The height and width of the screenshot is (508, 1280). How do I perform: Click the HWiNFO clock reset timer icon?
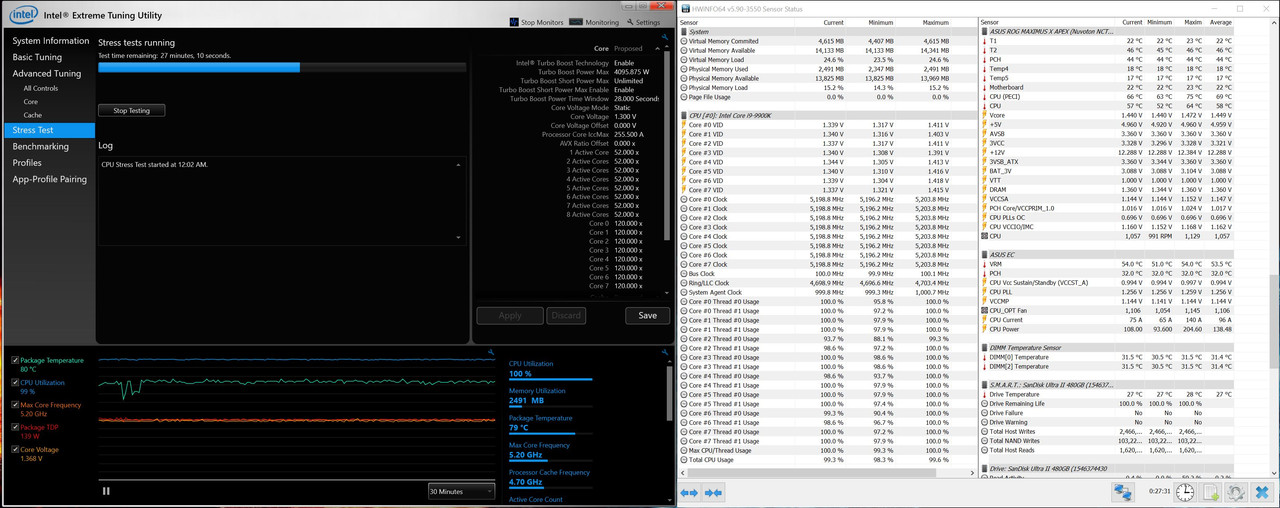coord(1185,492)
